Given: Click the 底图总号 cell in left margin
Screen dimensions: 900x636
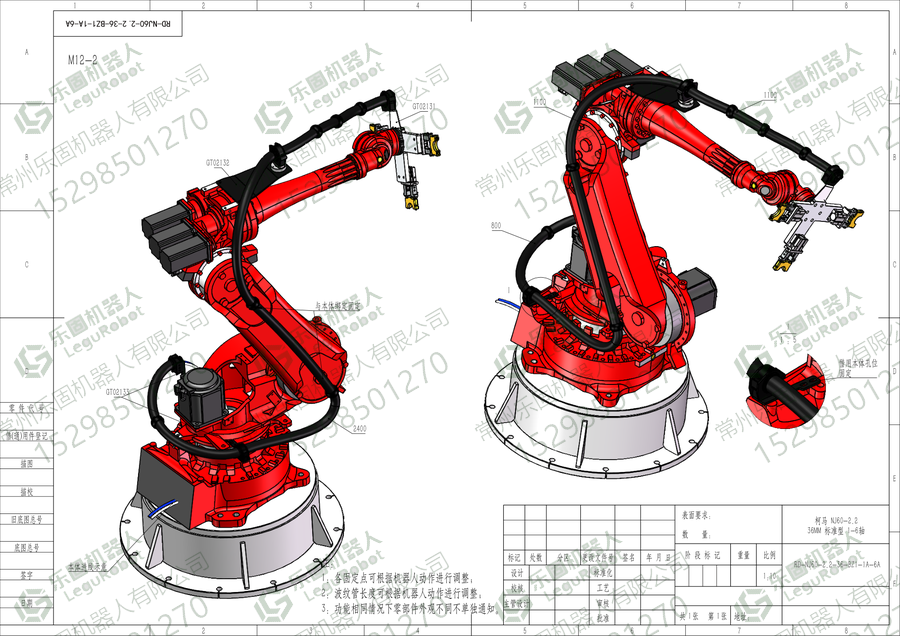Looking at the screenshot, I should (27, 548).
